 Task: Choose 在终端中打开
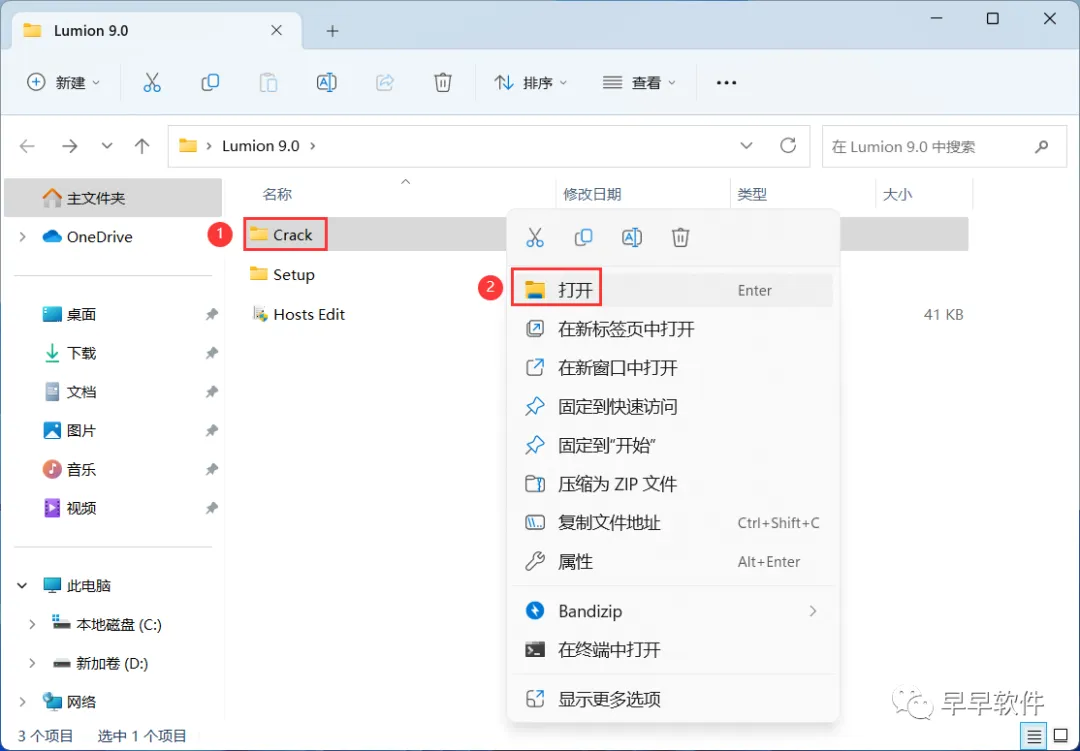click(x=673, y=650)
